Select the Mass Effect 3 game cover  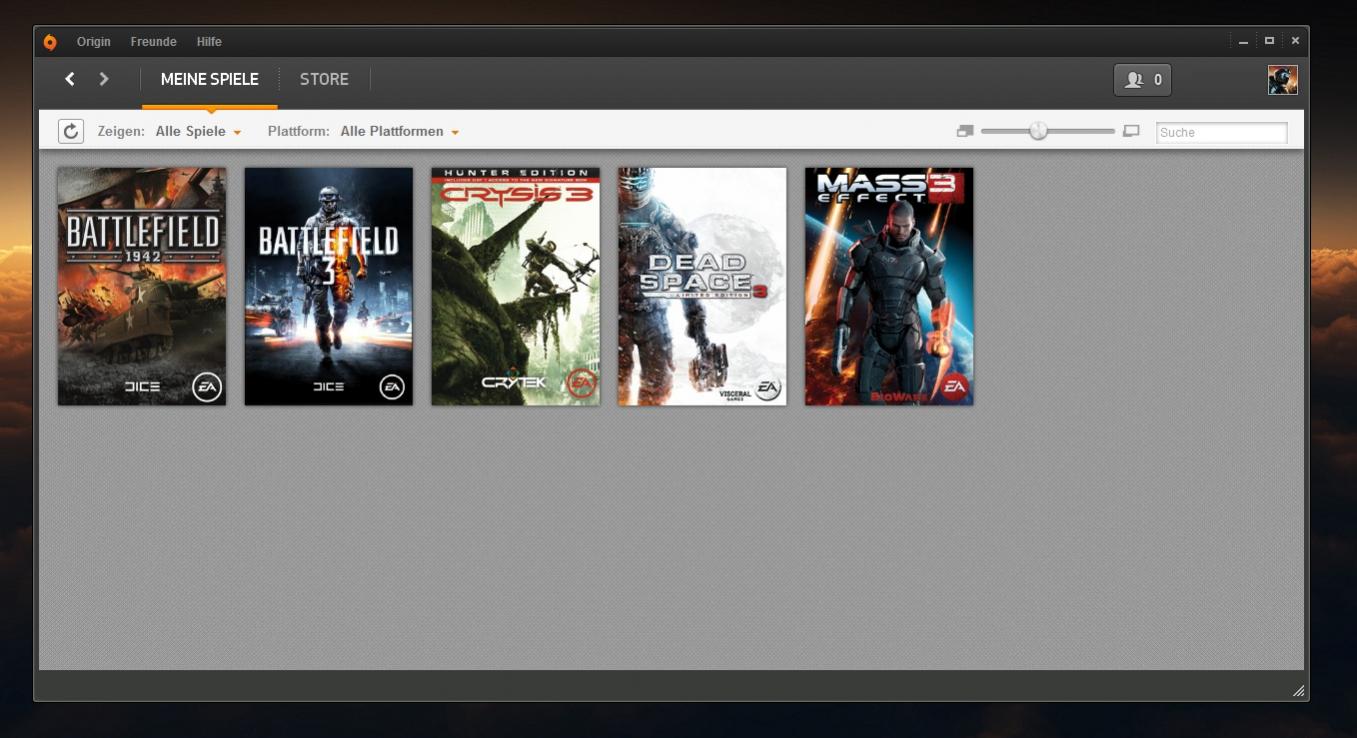pyautogui.click(x=889, y=286)
